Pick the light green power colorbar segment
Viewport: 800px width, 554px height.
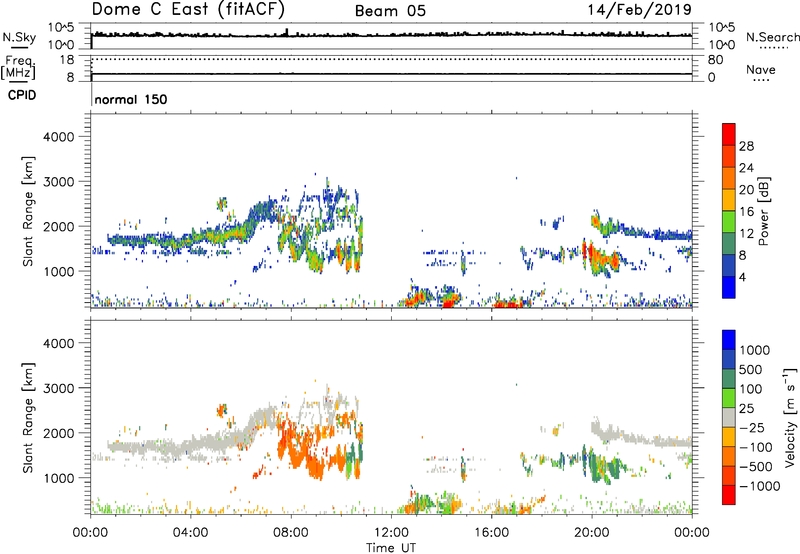coord(729,222)
